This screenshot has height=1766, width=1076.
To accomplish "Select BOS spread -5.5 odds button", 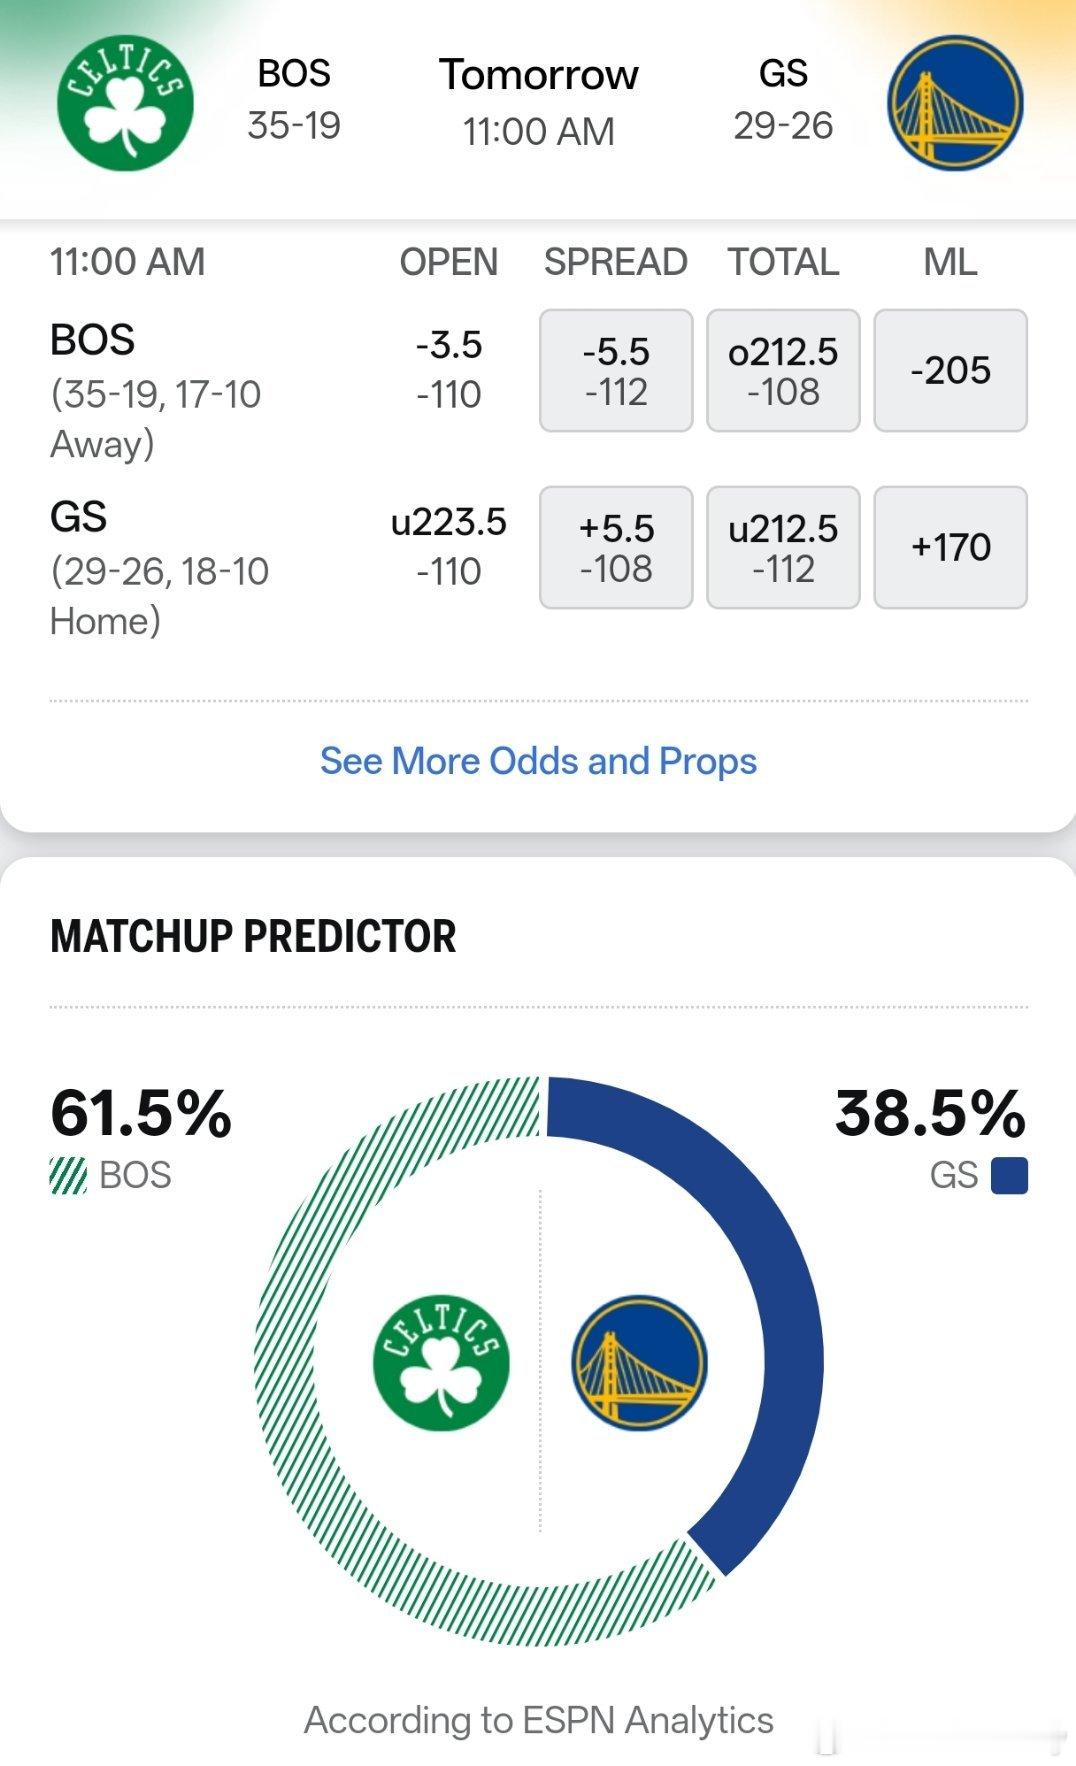I will tap(616, 371).
